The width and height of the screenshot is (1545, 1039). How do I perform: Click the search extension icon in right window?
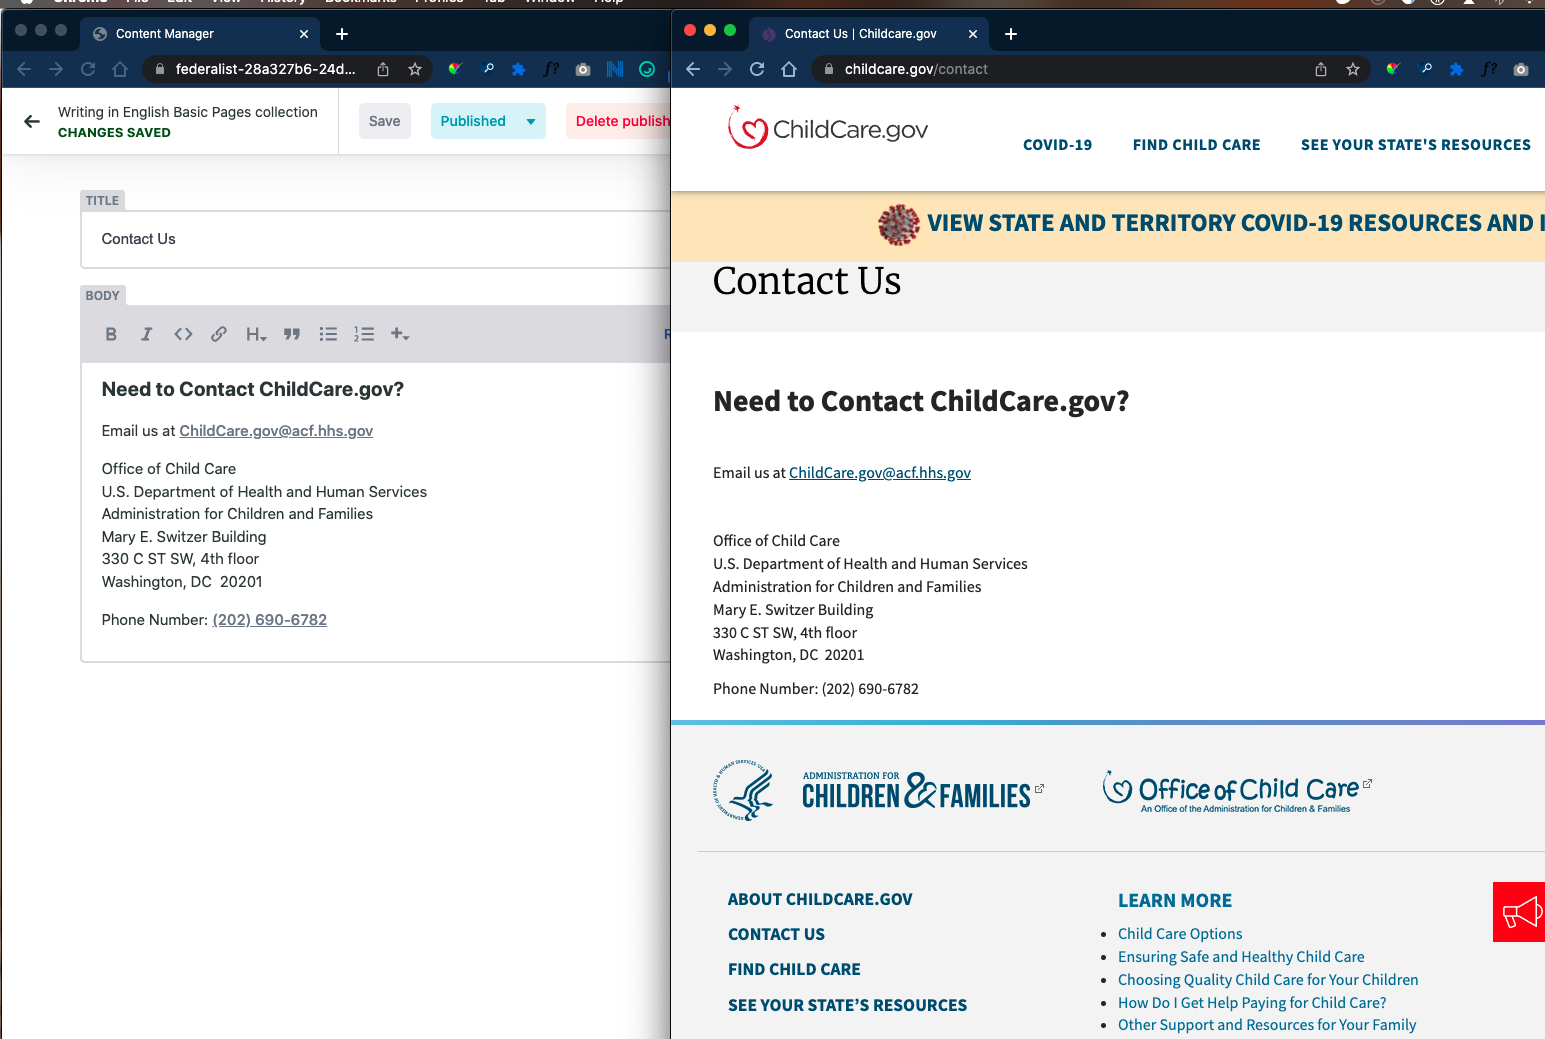(1426, 69)
